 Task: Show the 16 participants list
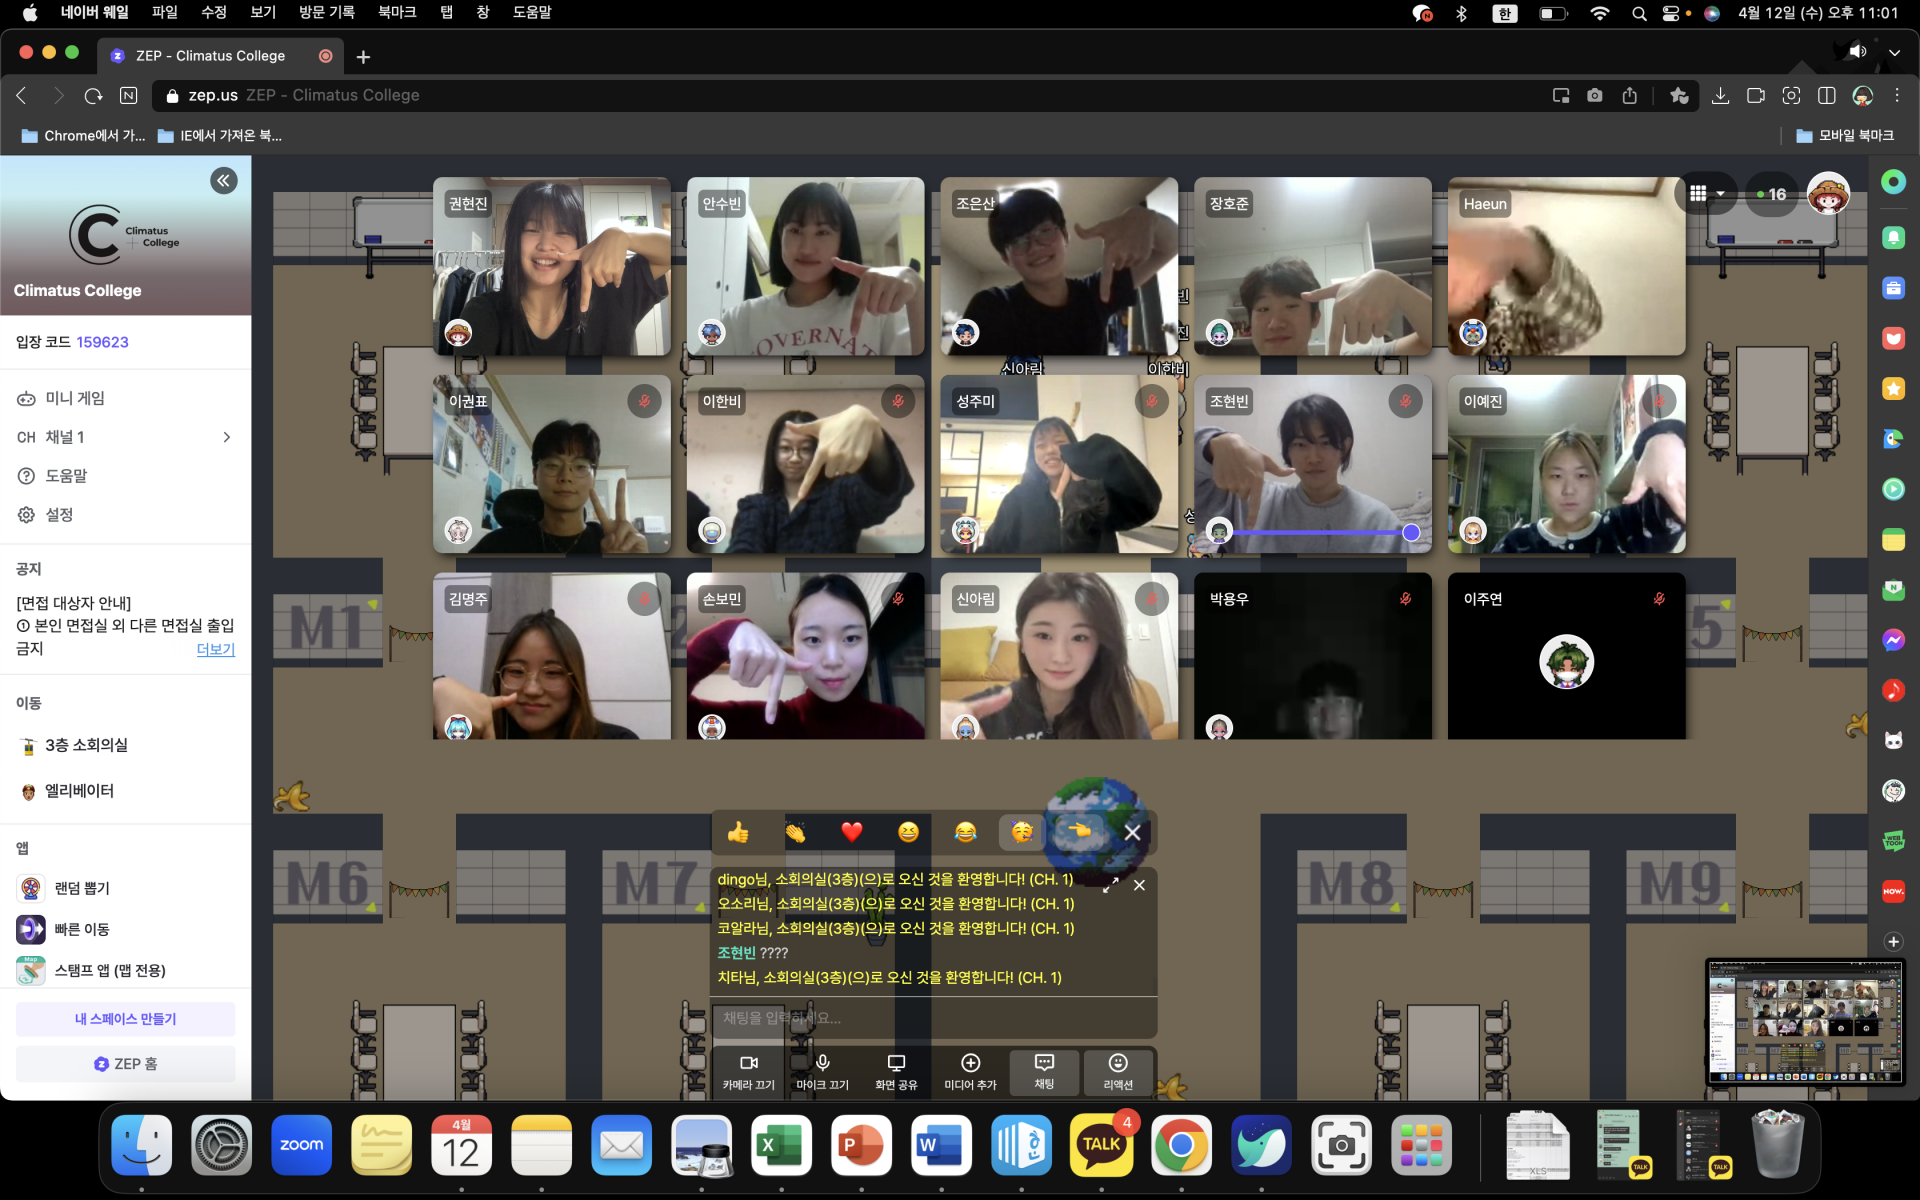tap(1771, 194)
